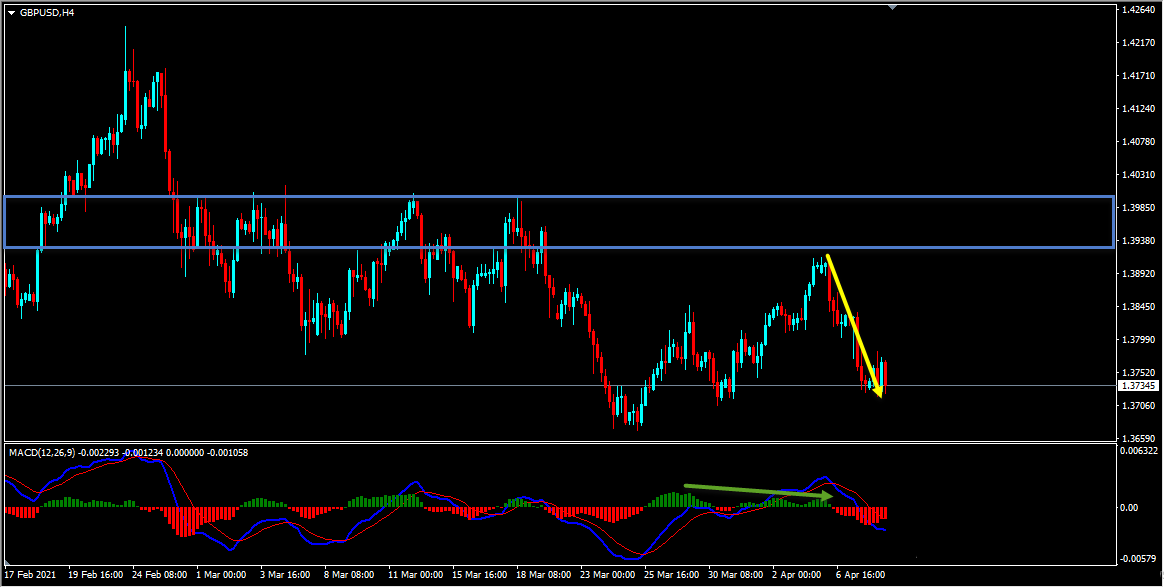1164x588 pixels.
Task: Click the 1.39380 price scale value
Action: tap(1138, 241)
